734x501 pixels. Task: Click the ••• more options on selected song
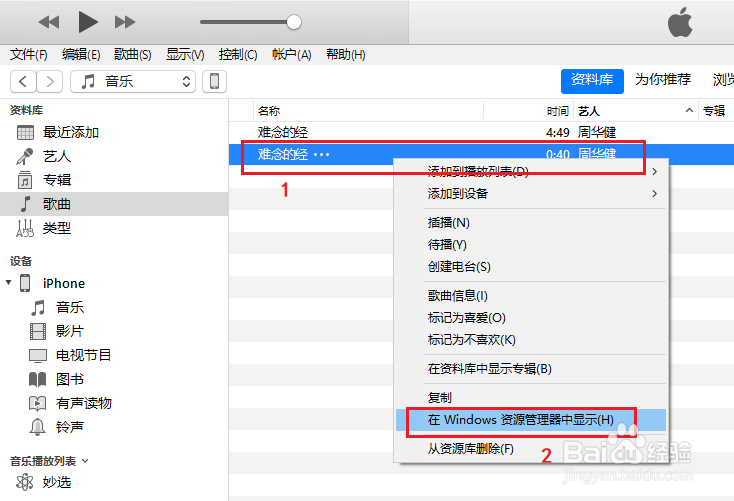tap(322, 155)
